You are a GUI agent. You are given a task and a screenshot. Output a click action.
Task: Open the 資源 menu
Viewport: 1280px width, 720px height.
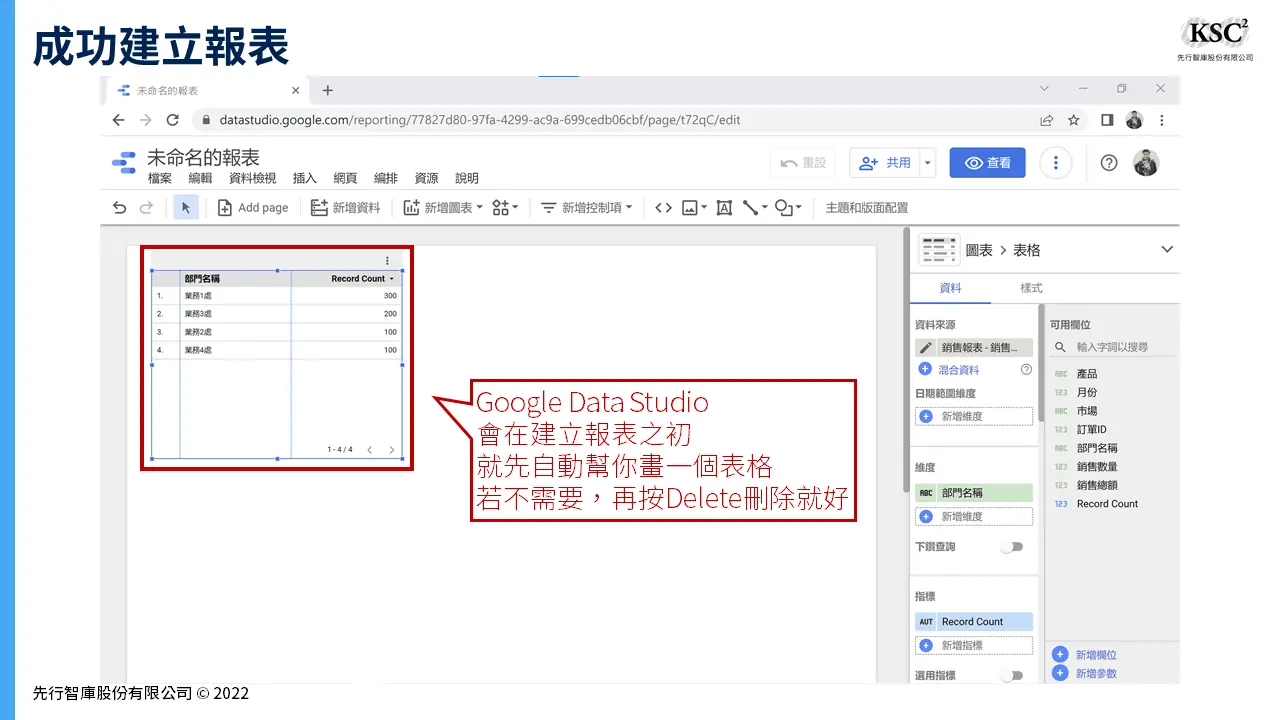pos(427,178)
